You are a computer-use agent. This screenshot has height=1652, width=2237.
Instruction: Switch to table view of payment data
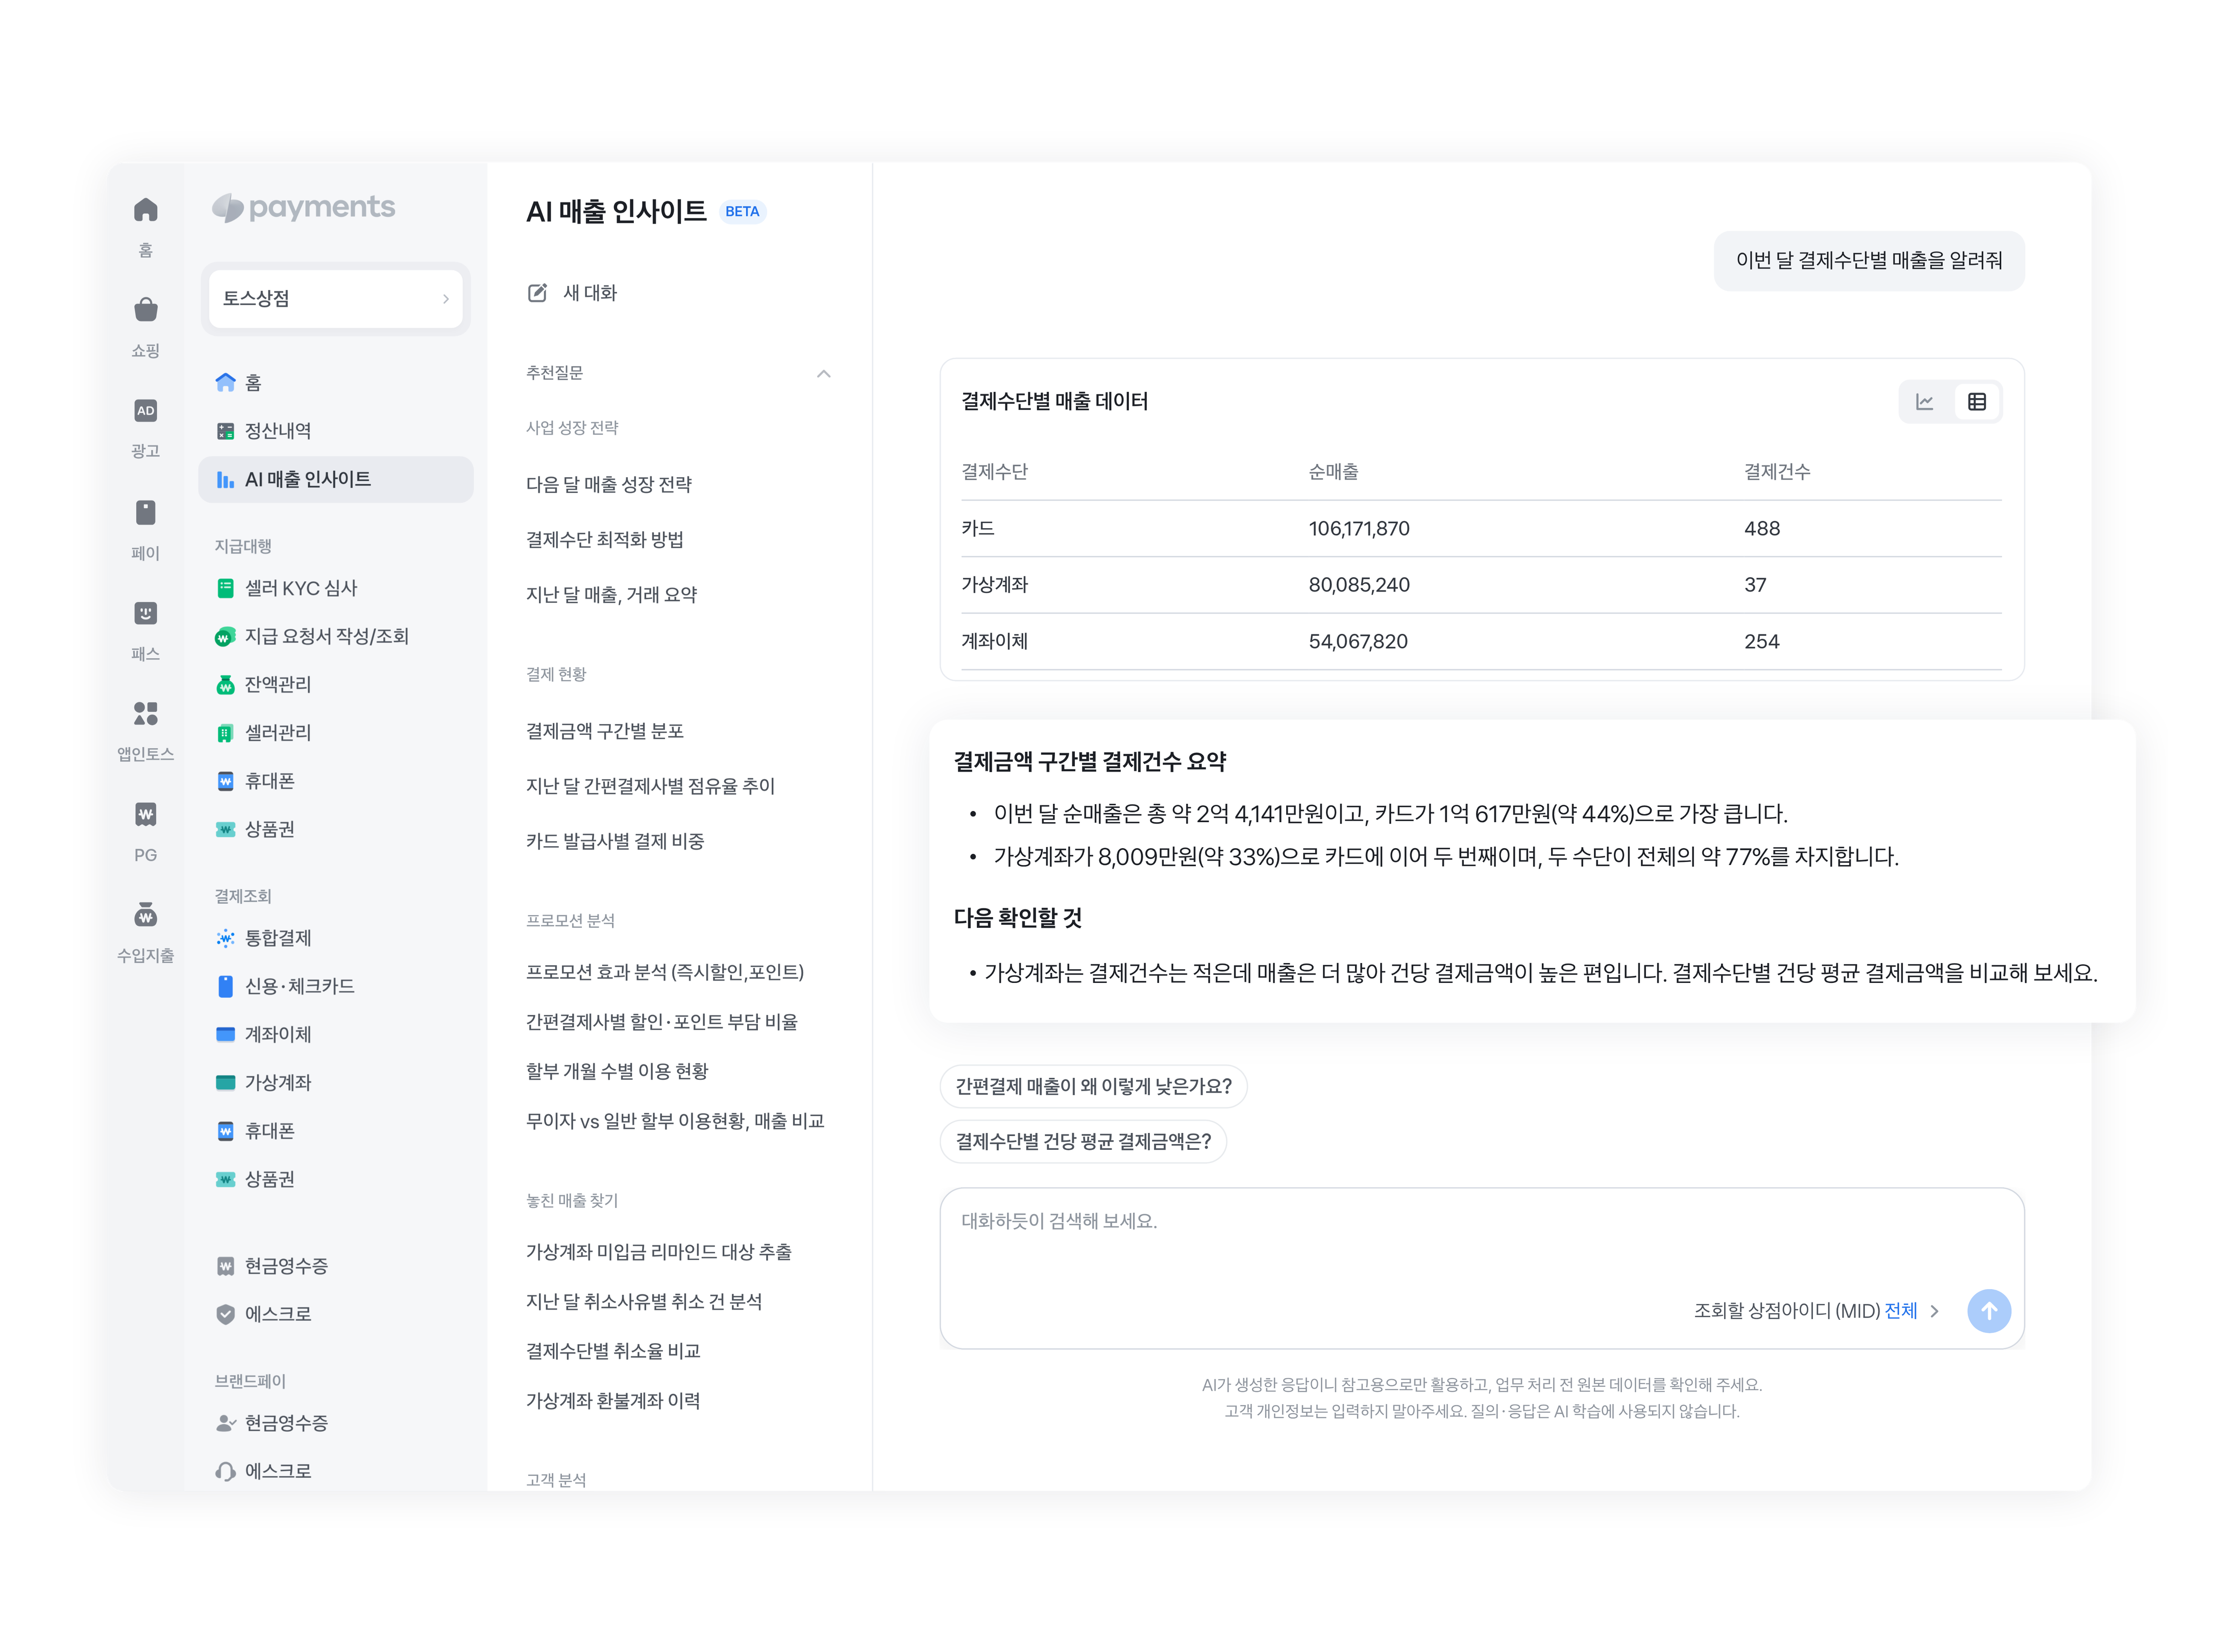click(1977, 402)
